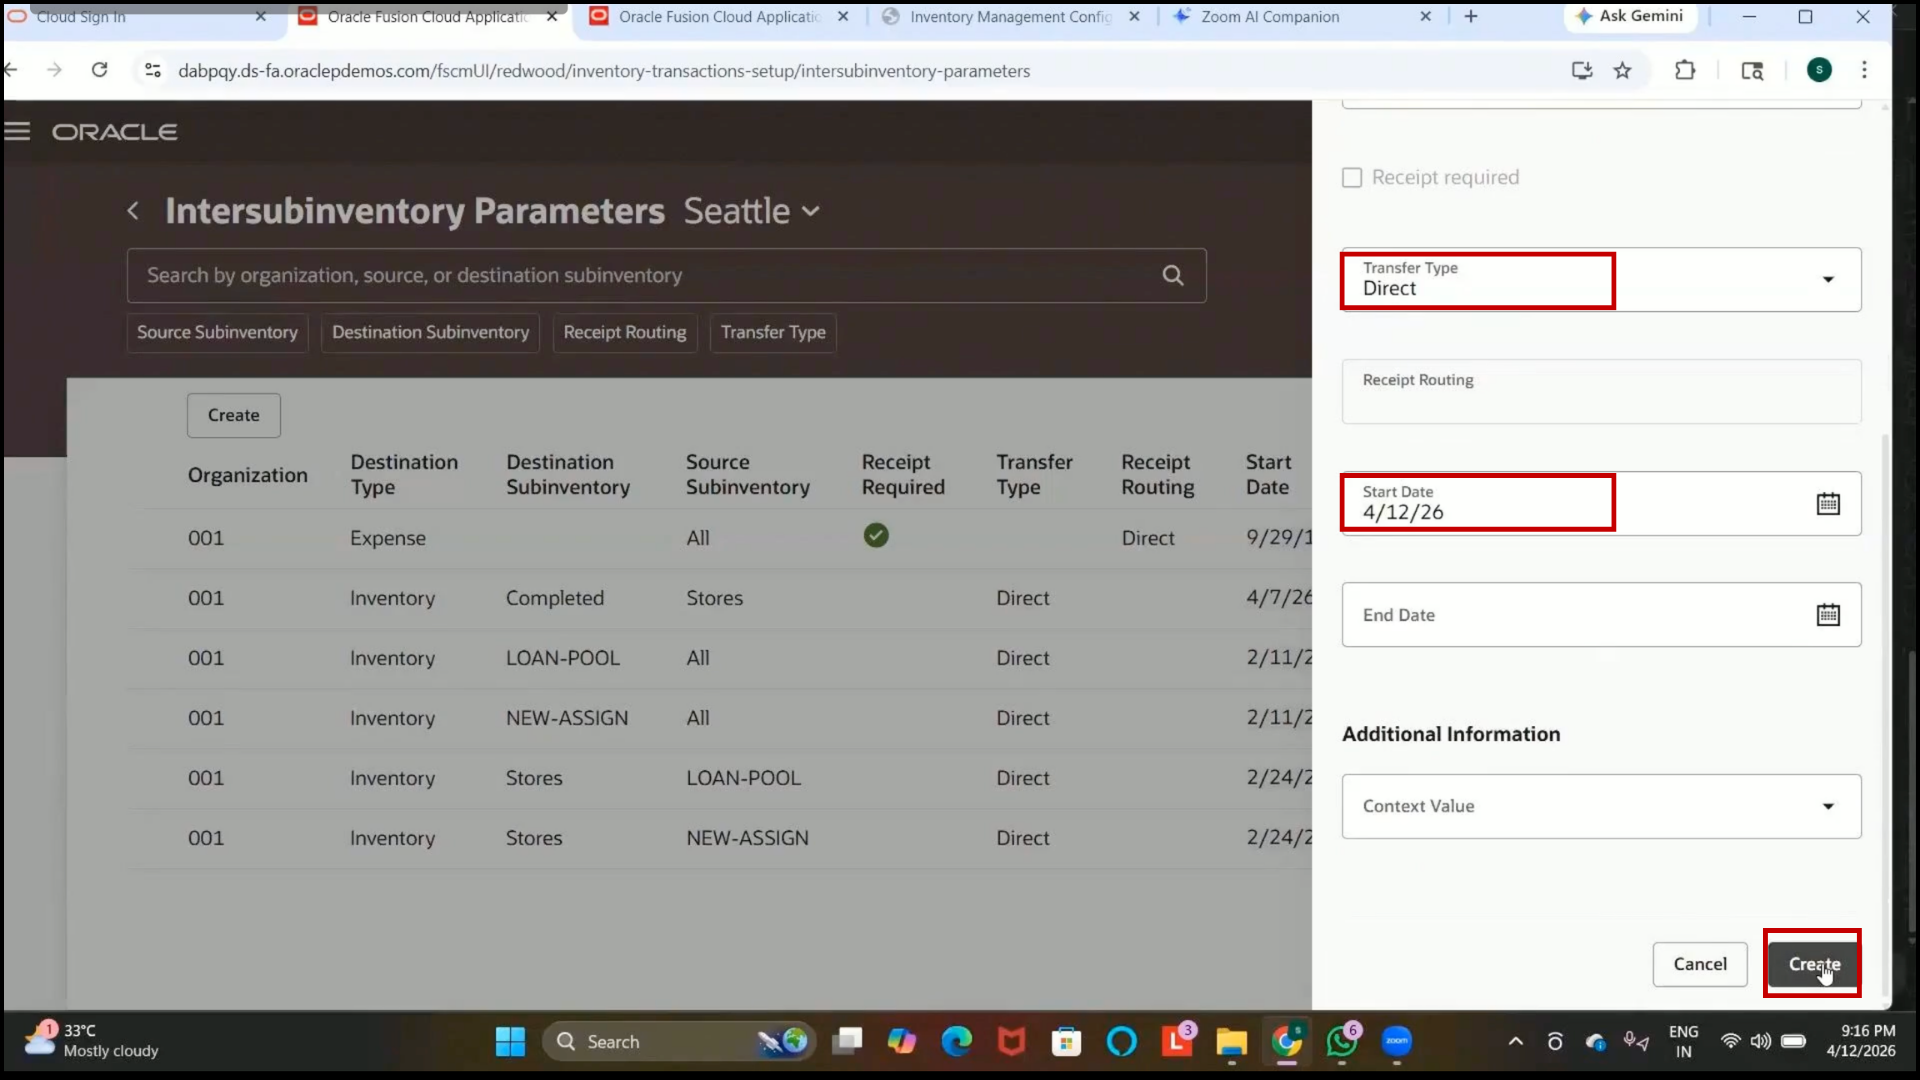Expand the Context Value dropdown
Viewport: 1920px width, 1080px height.
1828,806
